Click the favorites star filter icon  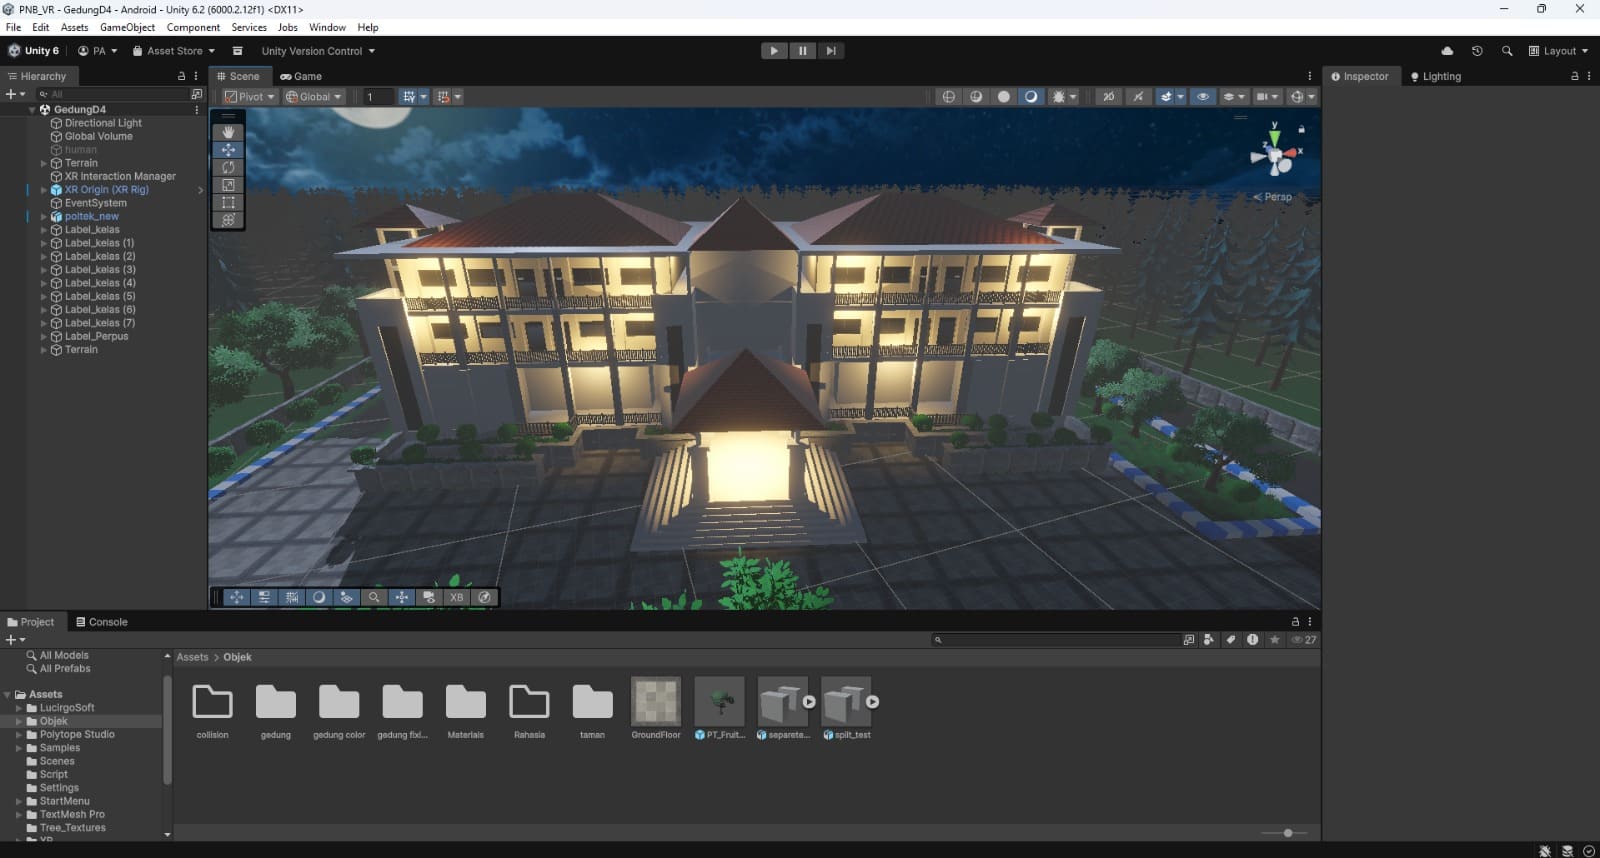tap(1274, 640)
